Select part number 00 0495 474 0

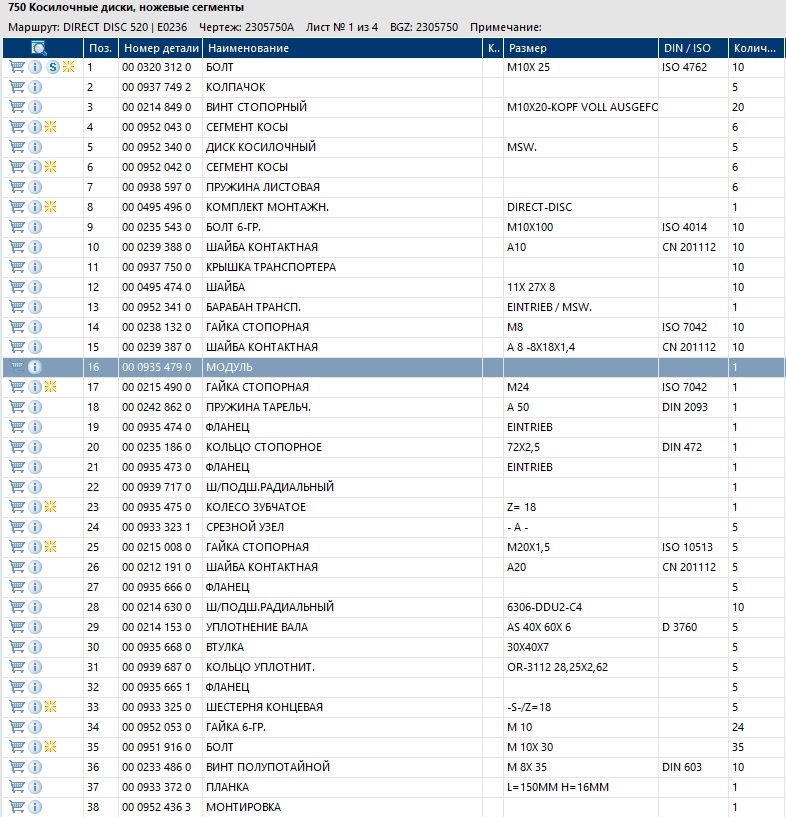coord(156,287)
